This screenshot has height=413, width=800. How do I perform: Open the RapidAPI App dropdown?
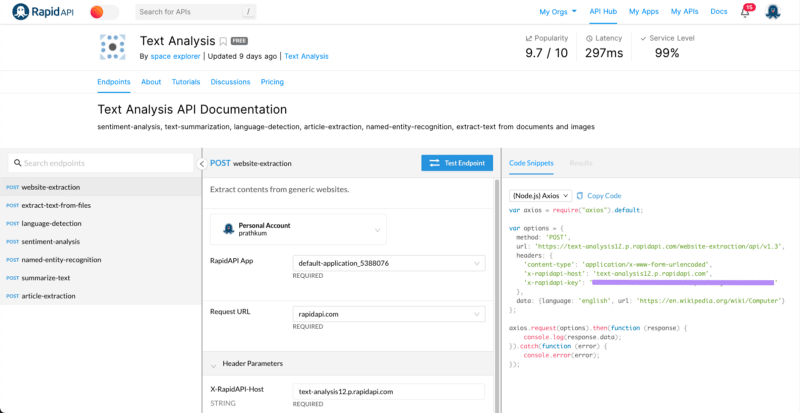389,263
